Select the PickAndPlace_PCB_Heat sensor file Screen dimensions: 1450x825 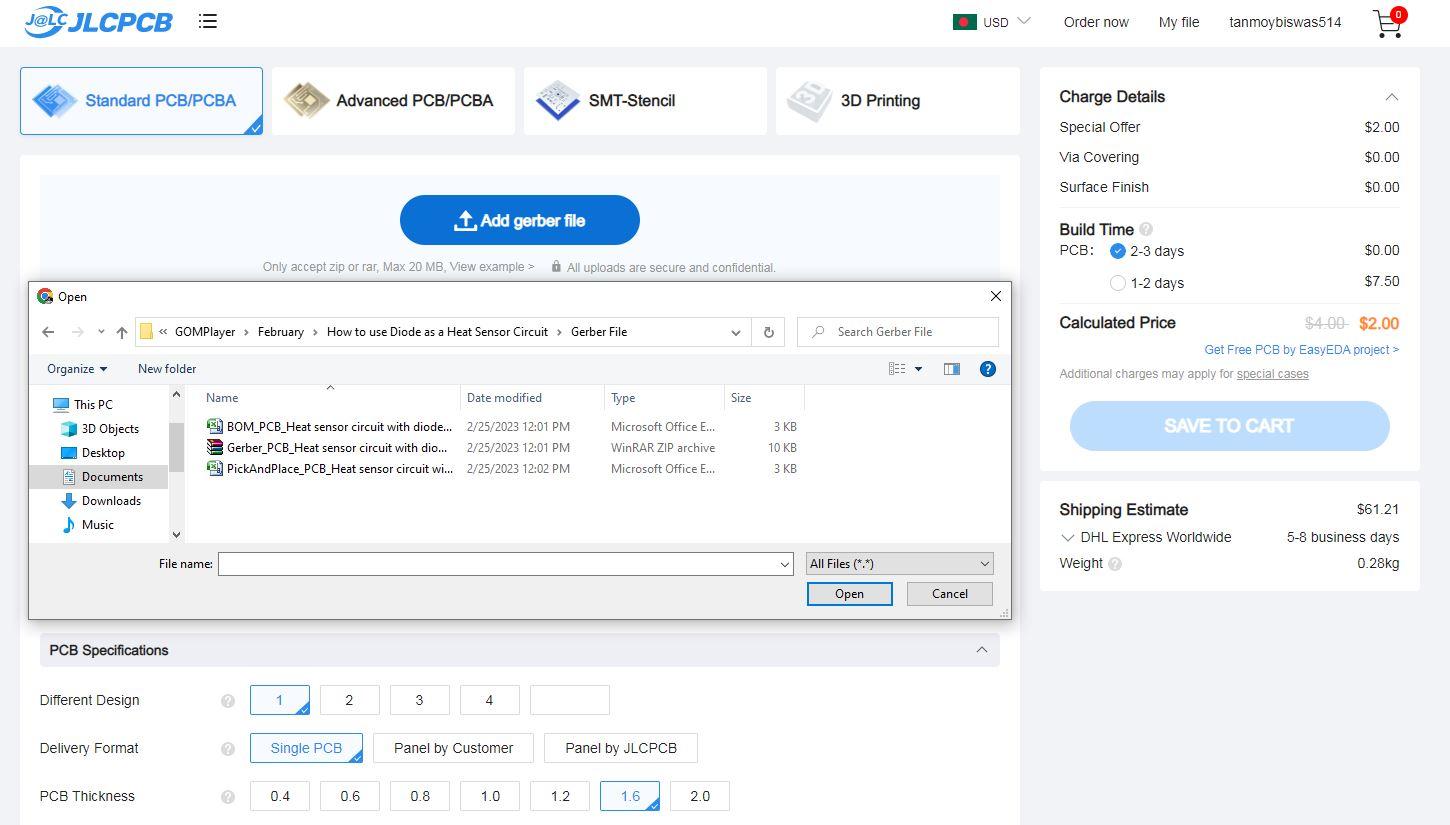coord(329,468)
